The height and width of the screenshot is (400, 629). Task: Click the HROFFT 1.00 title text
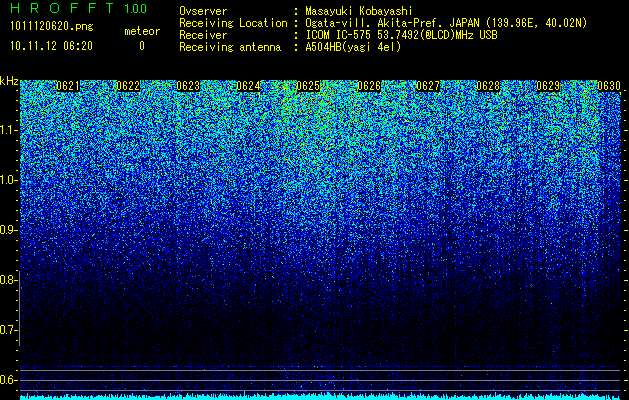pos(78,8)
